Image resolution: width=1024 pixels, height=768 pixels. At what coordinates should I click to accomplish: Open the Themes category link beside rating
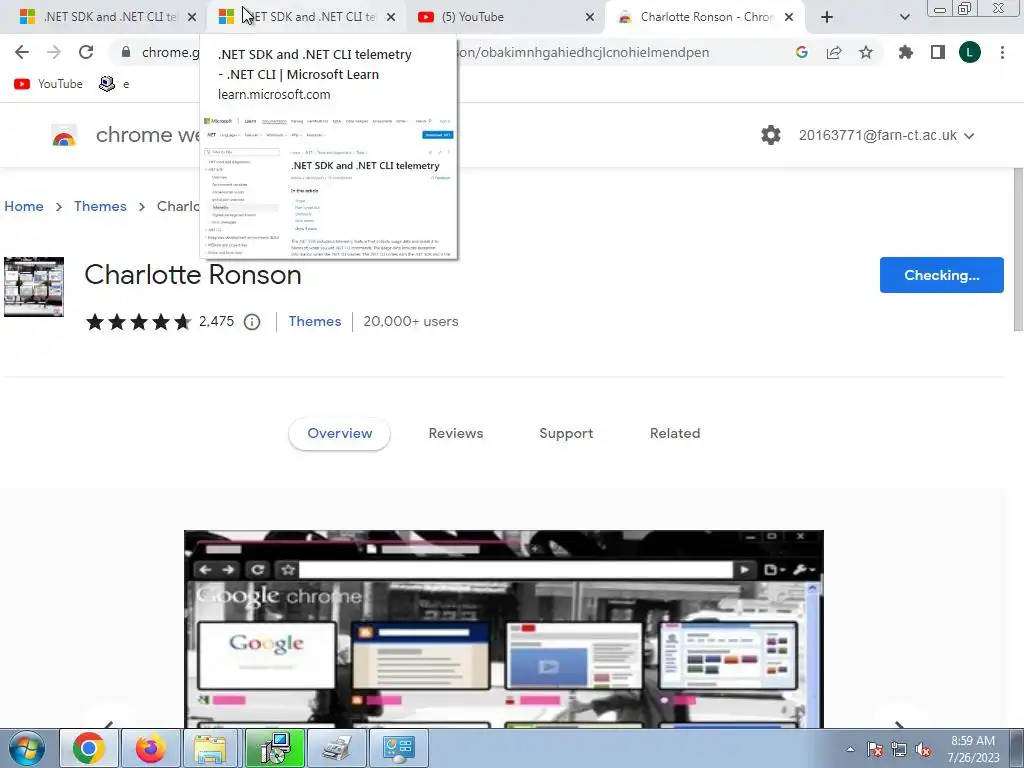pyautogui.click(x=315, y=321)
